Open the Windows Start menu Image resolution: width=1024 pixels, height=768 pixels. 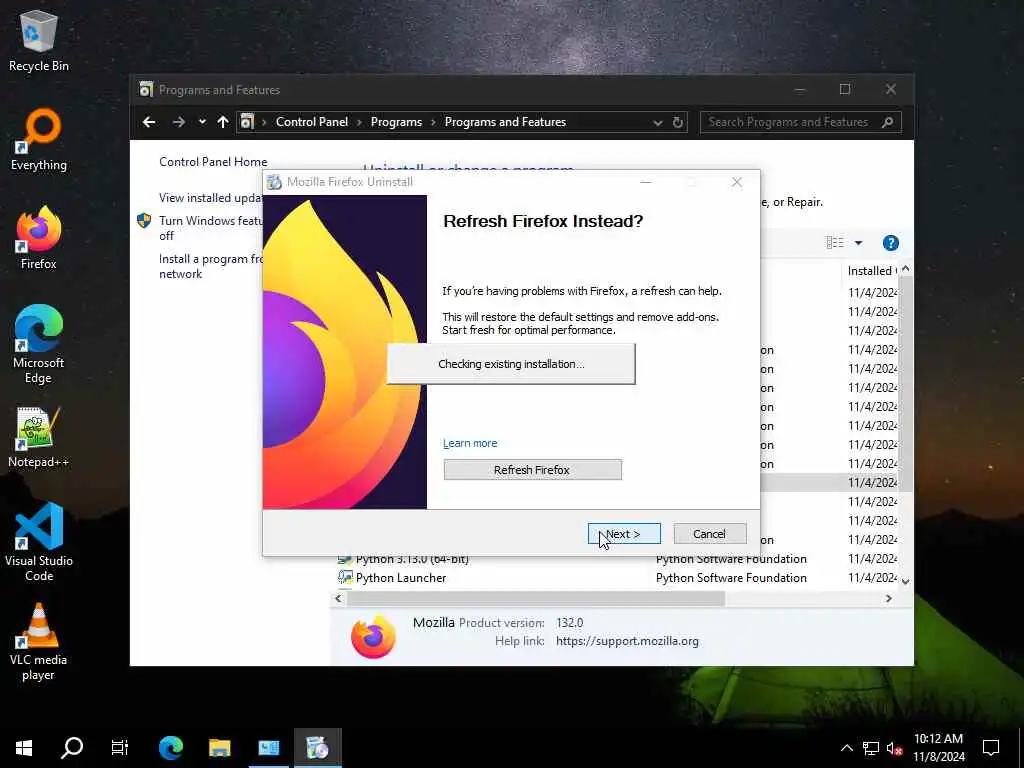(x=24, y=747)
